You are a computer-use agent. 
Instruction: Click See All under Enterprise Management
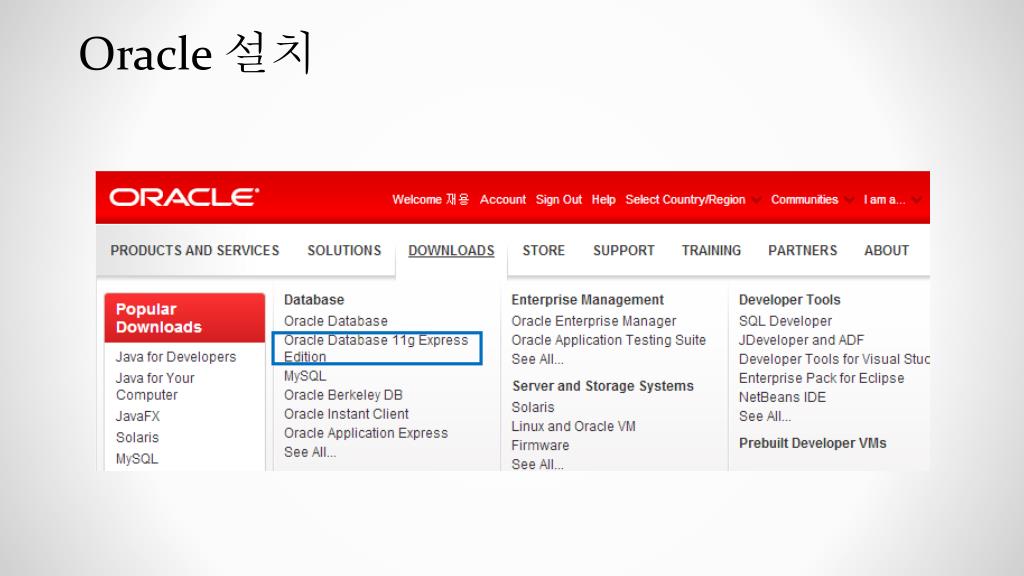pyautogui.click(x=537, y=359)
